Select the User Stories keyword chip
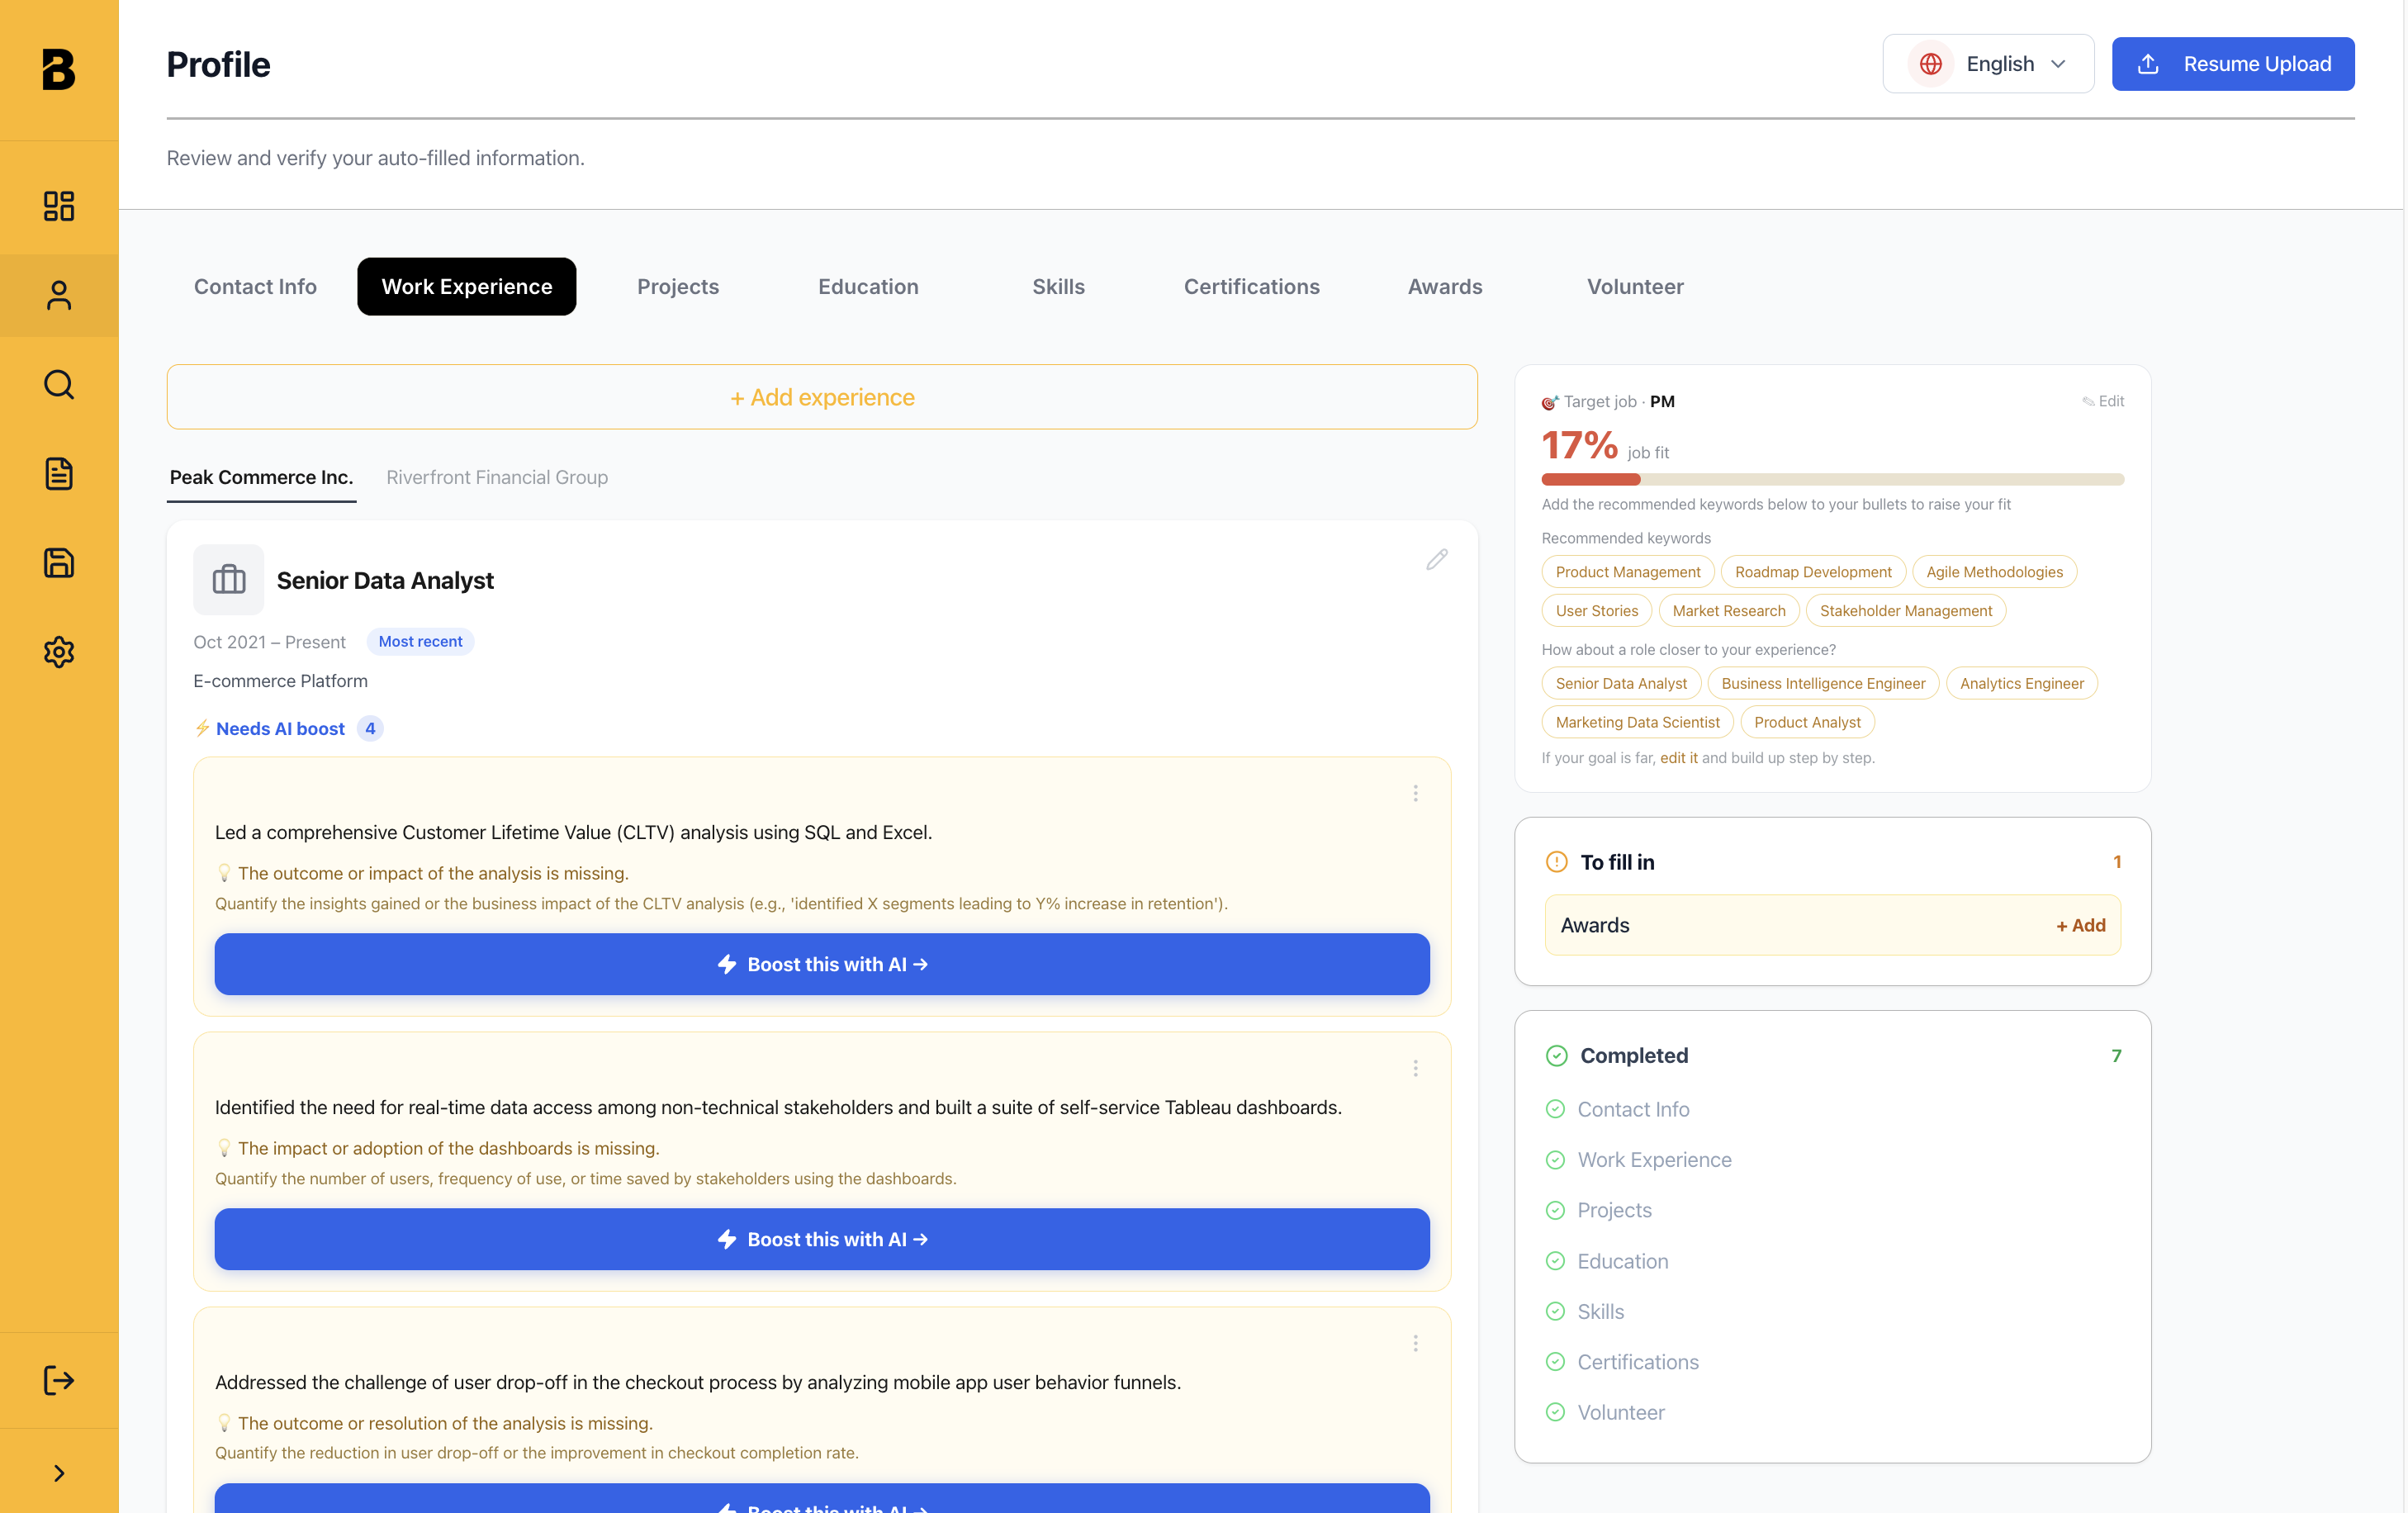The image size is (2408, 1513). pyautogui.click(x=1596, y=610)
